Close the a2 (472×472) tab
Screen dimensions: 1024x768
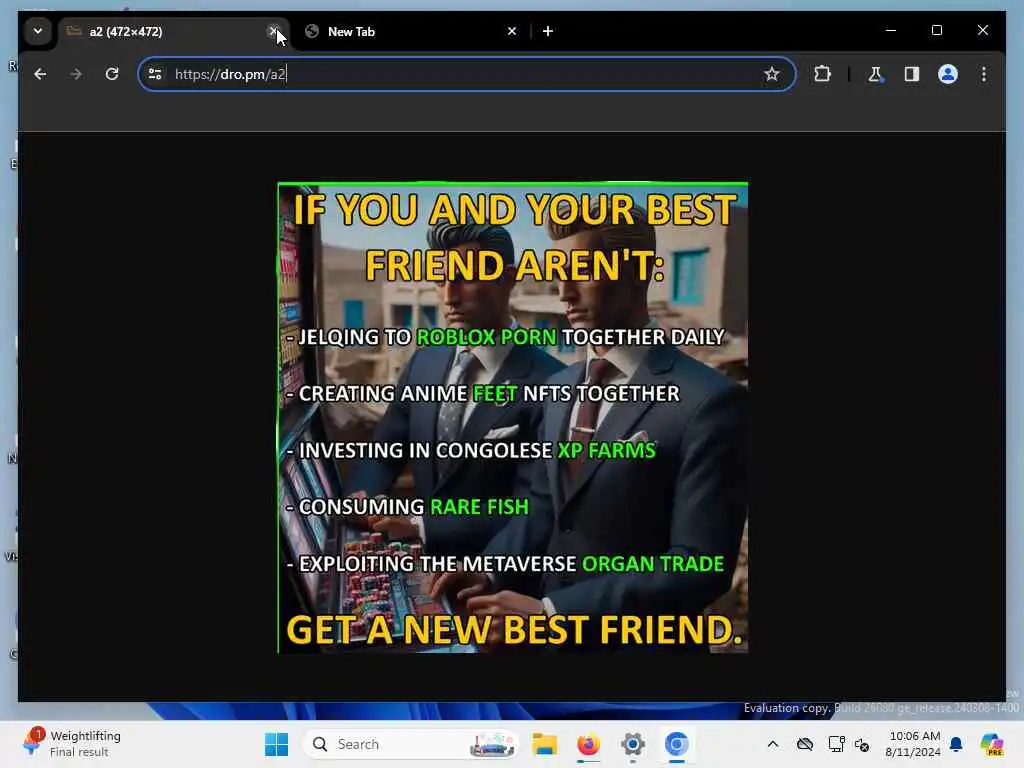274,31
